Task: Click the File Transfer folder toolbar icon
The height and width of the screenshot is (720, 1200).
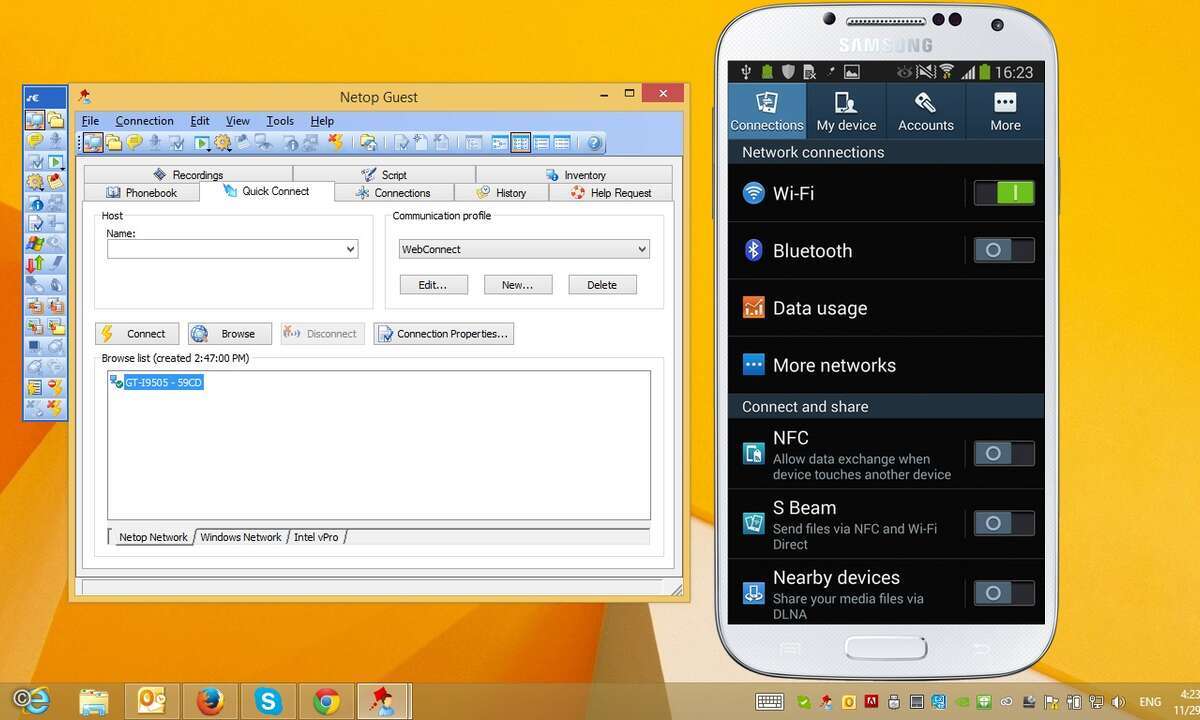Action: point(114,143)
